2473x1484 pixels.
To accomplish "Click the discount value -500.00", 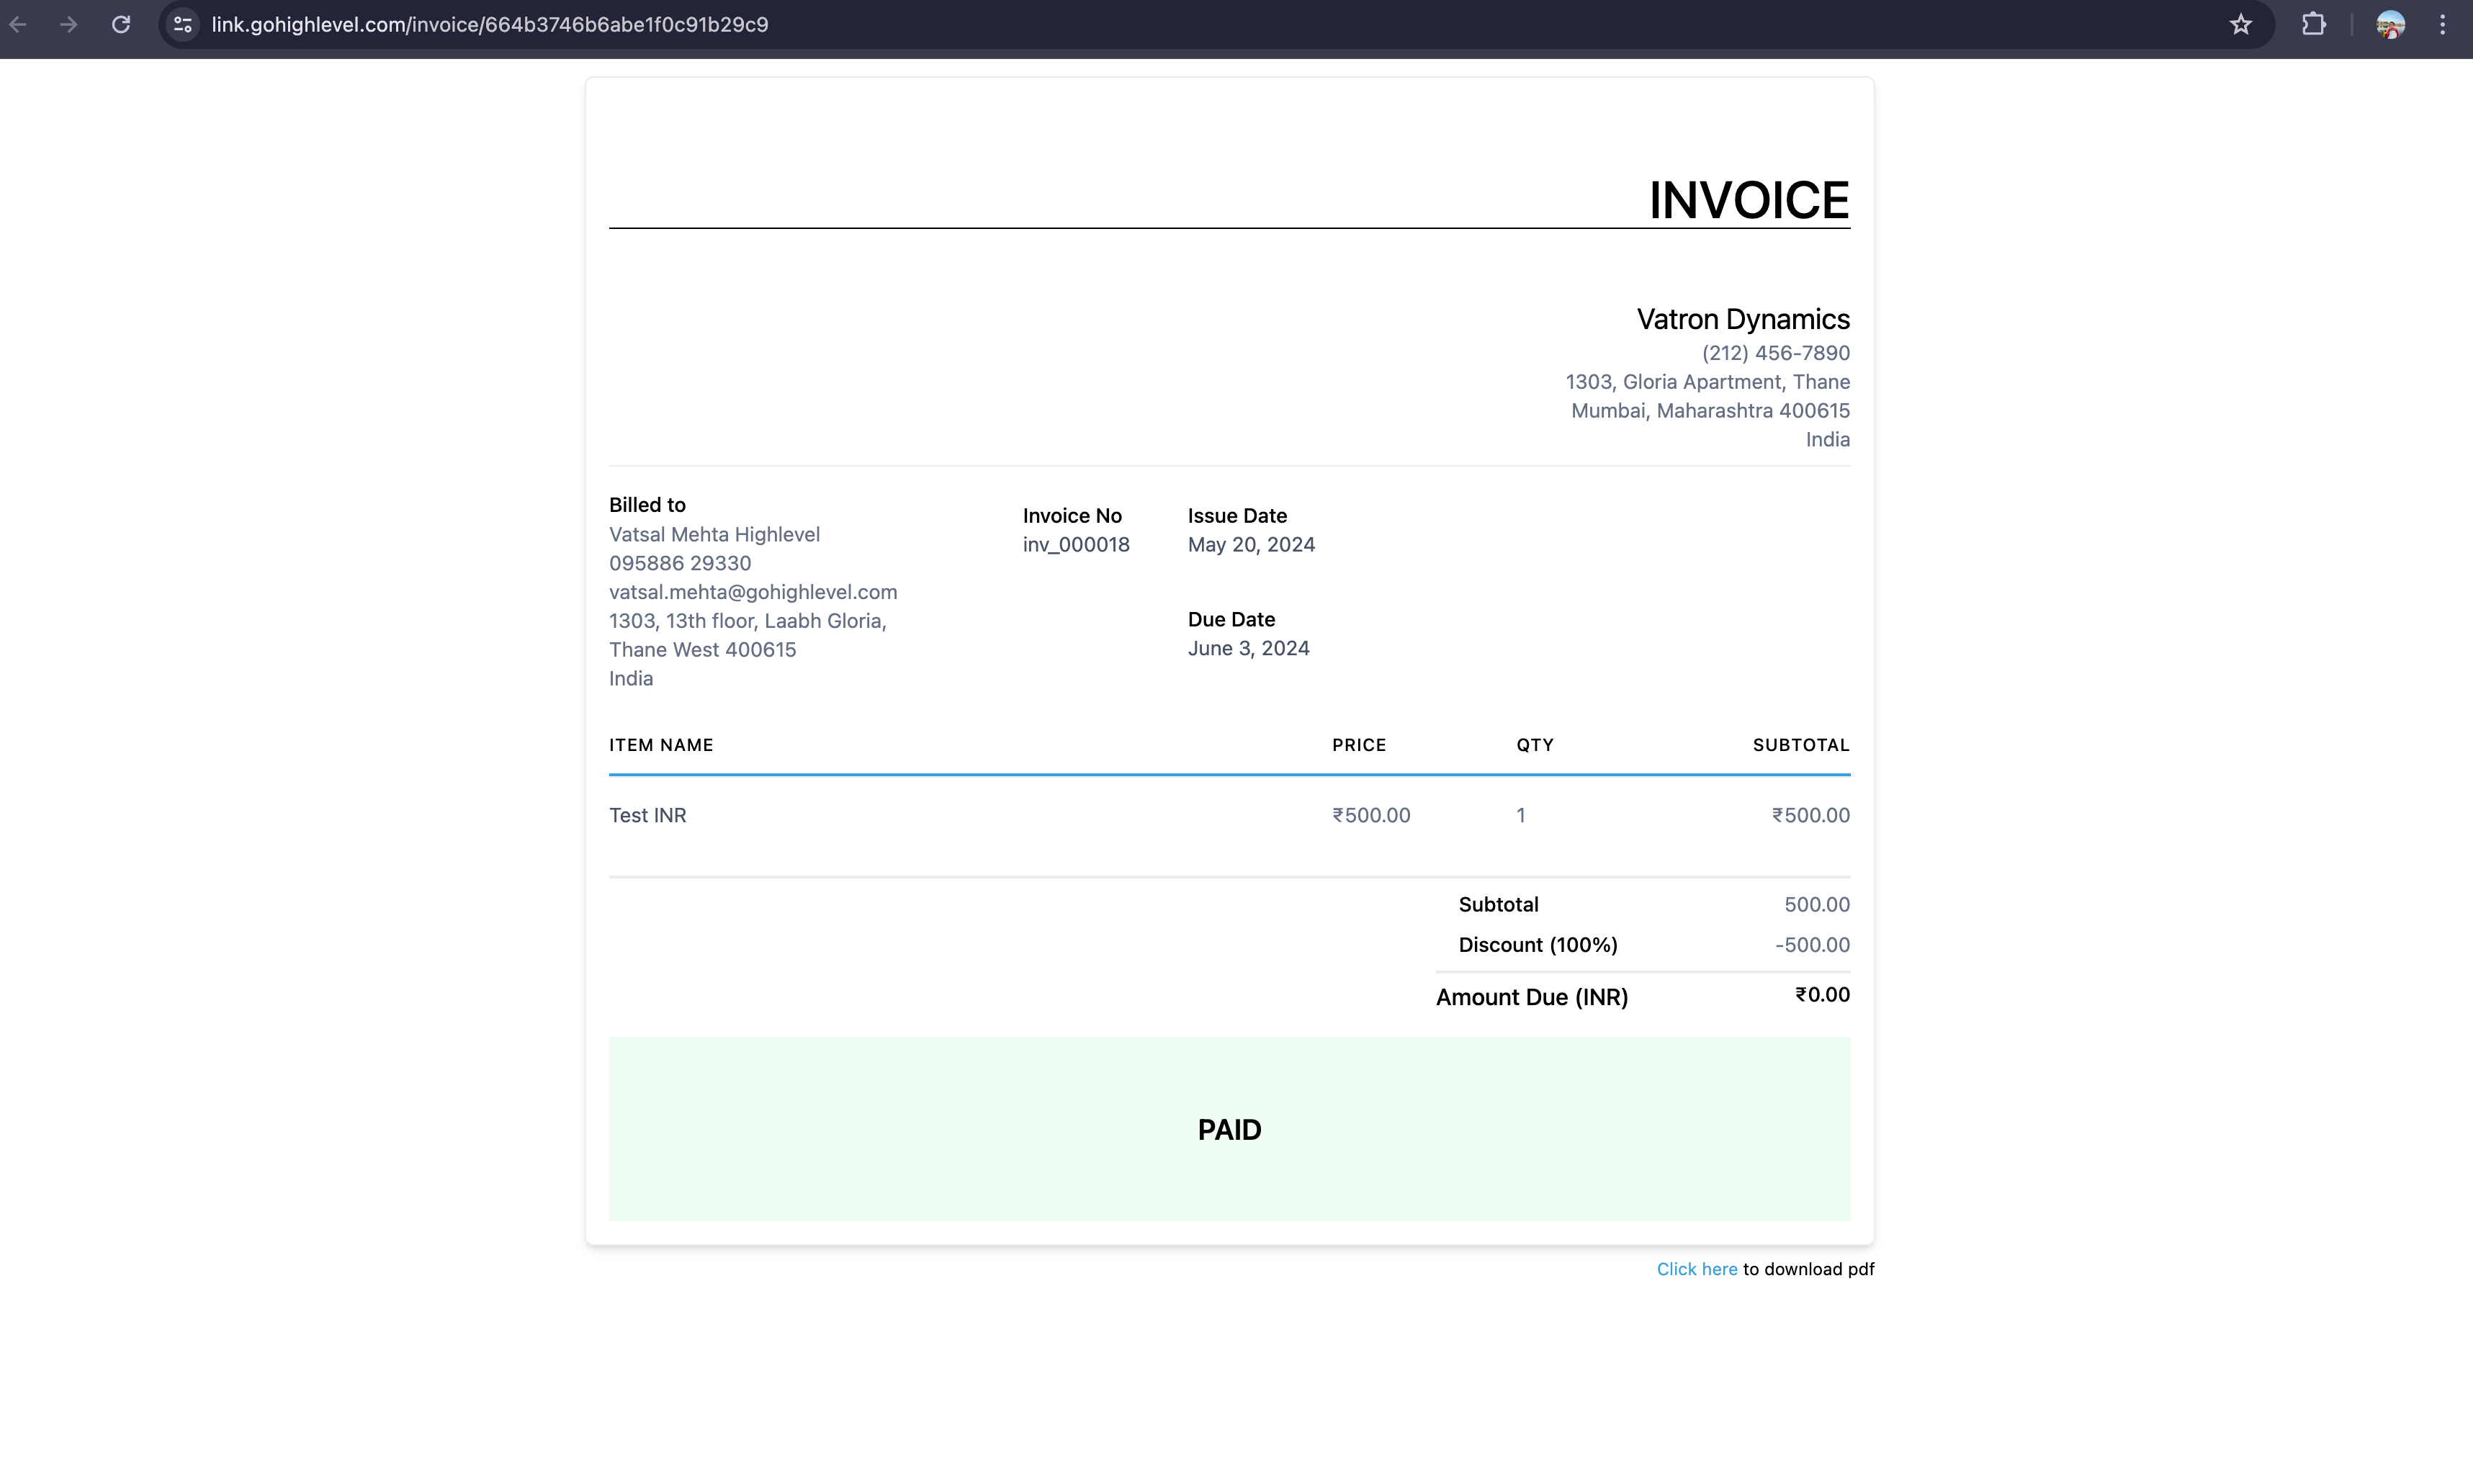I will (x=1812, y=945).
